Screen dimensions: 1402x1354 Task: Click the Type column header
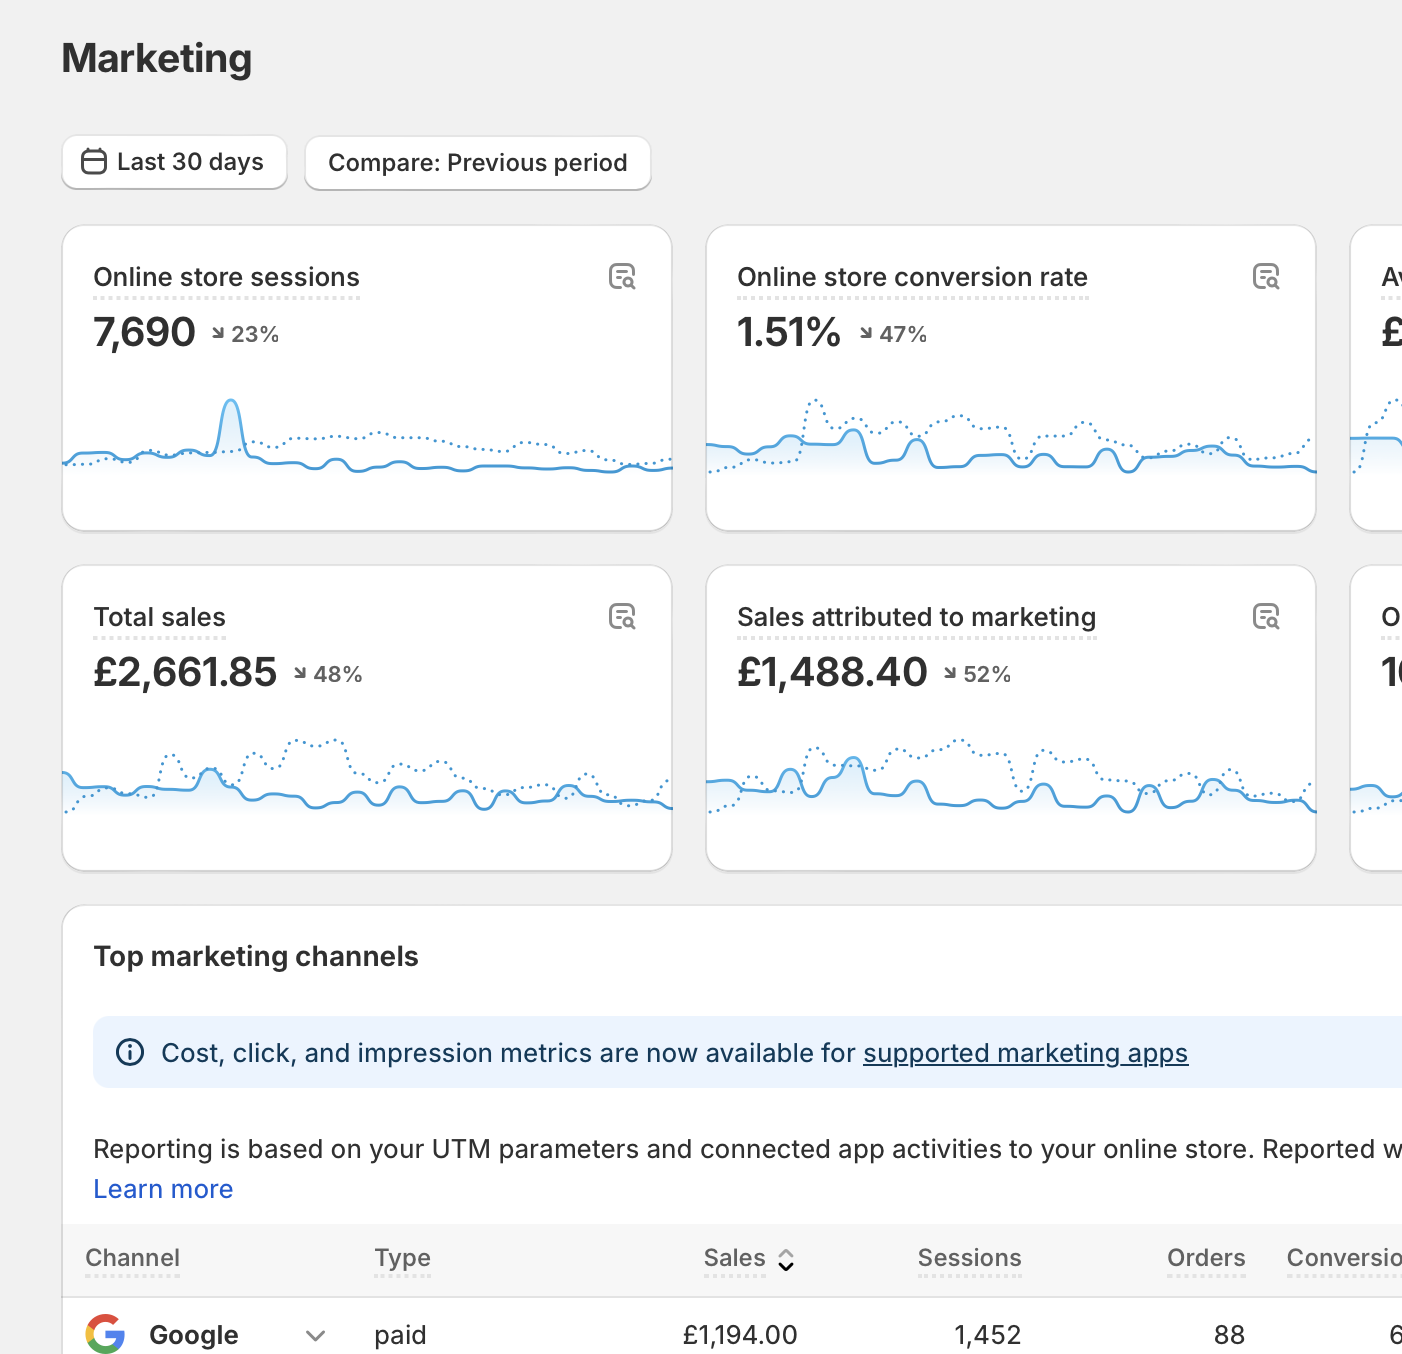point(402,1258)
